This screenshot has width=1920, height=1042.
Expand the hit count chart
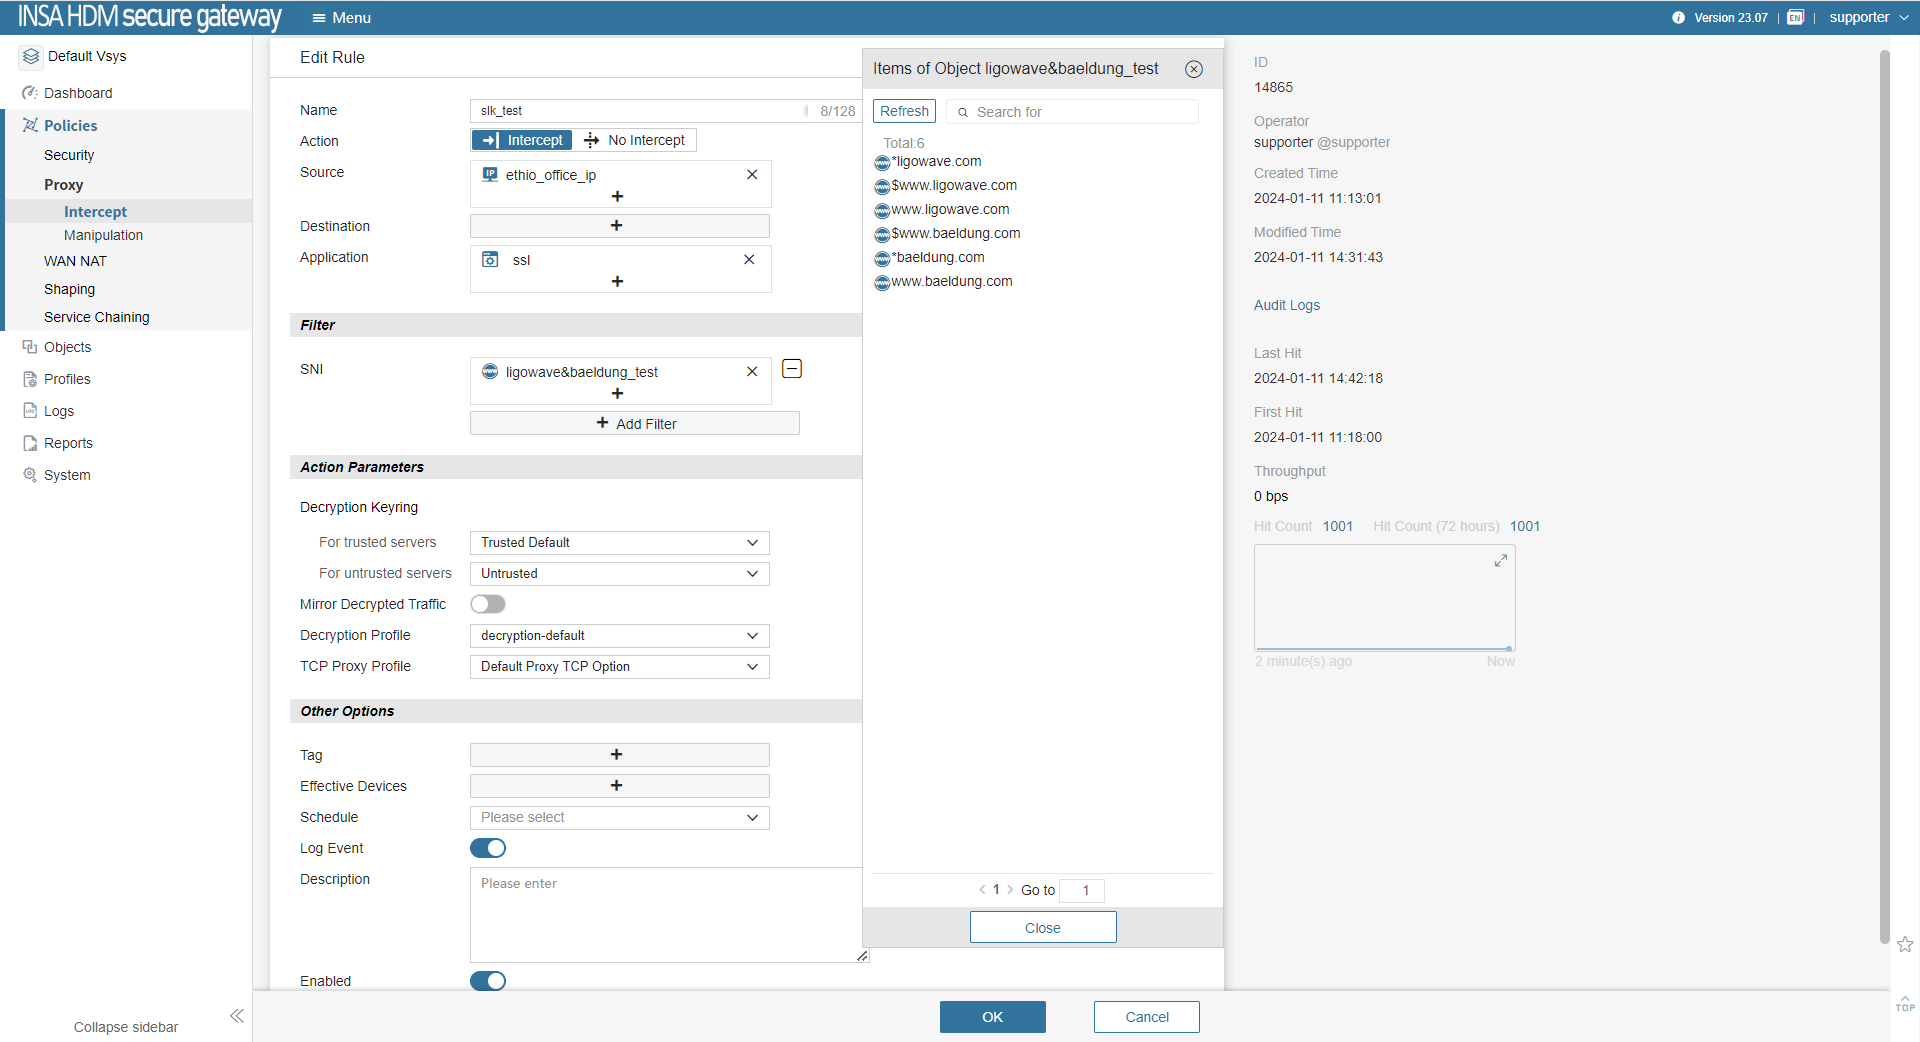pyautogui.click(x=1501, y=561)
